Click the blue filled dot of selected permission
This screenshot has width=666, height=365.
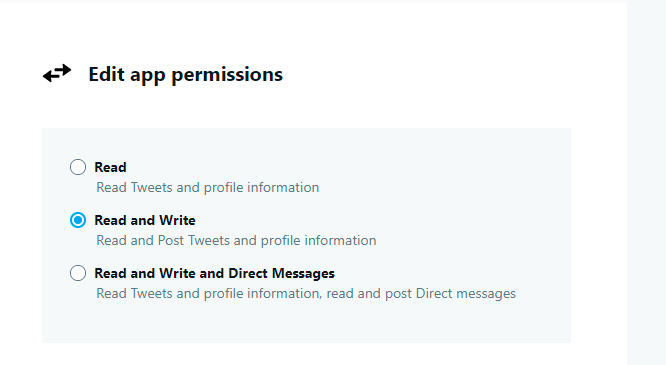point(78,220)
